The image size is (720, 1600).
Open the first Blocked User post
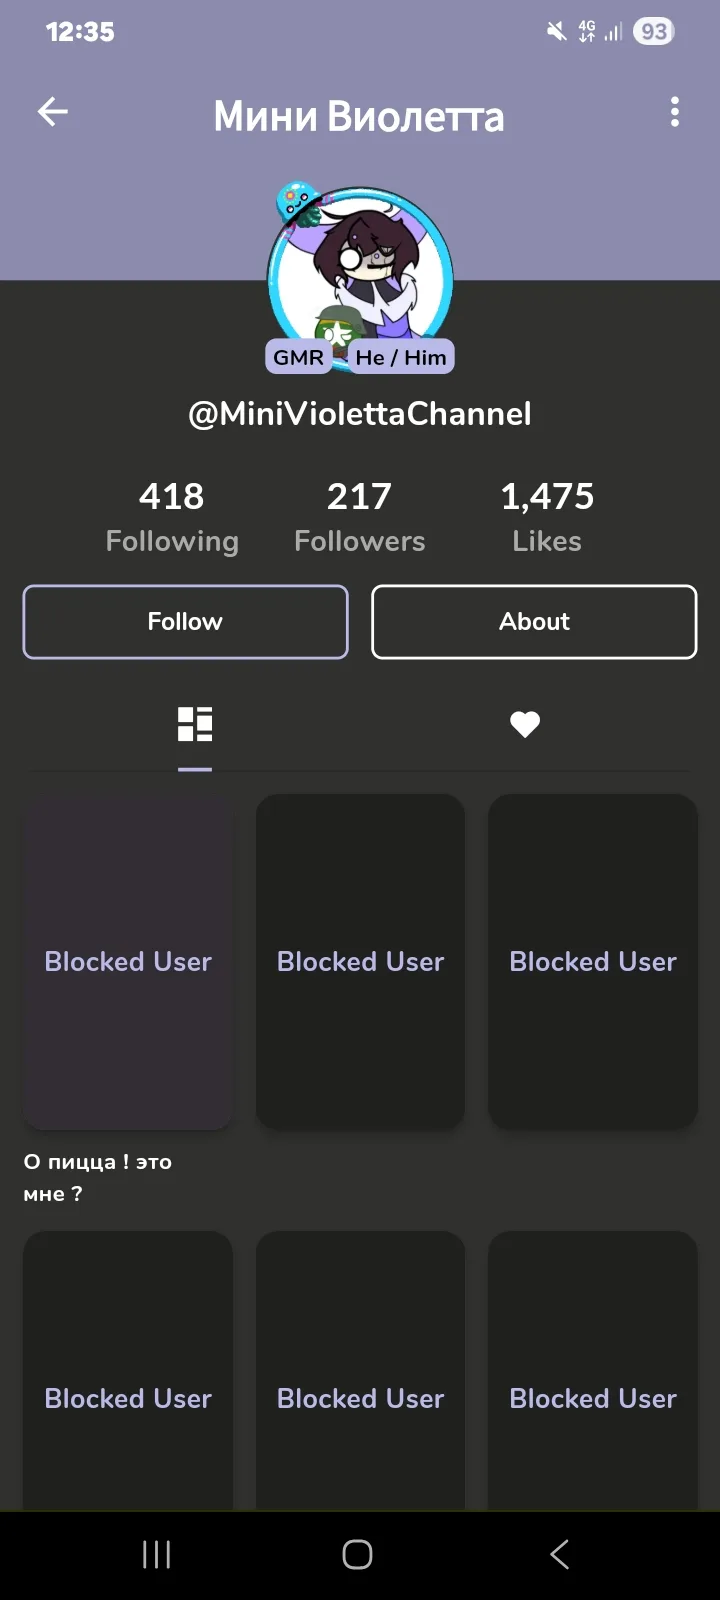128,961
